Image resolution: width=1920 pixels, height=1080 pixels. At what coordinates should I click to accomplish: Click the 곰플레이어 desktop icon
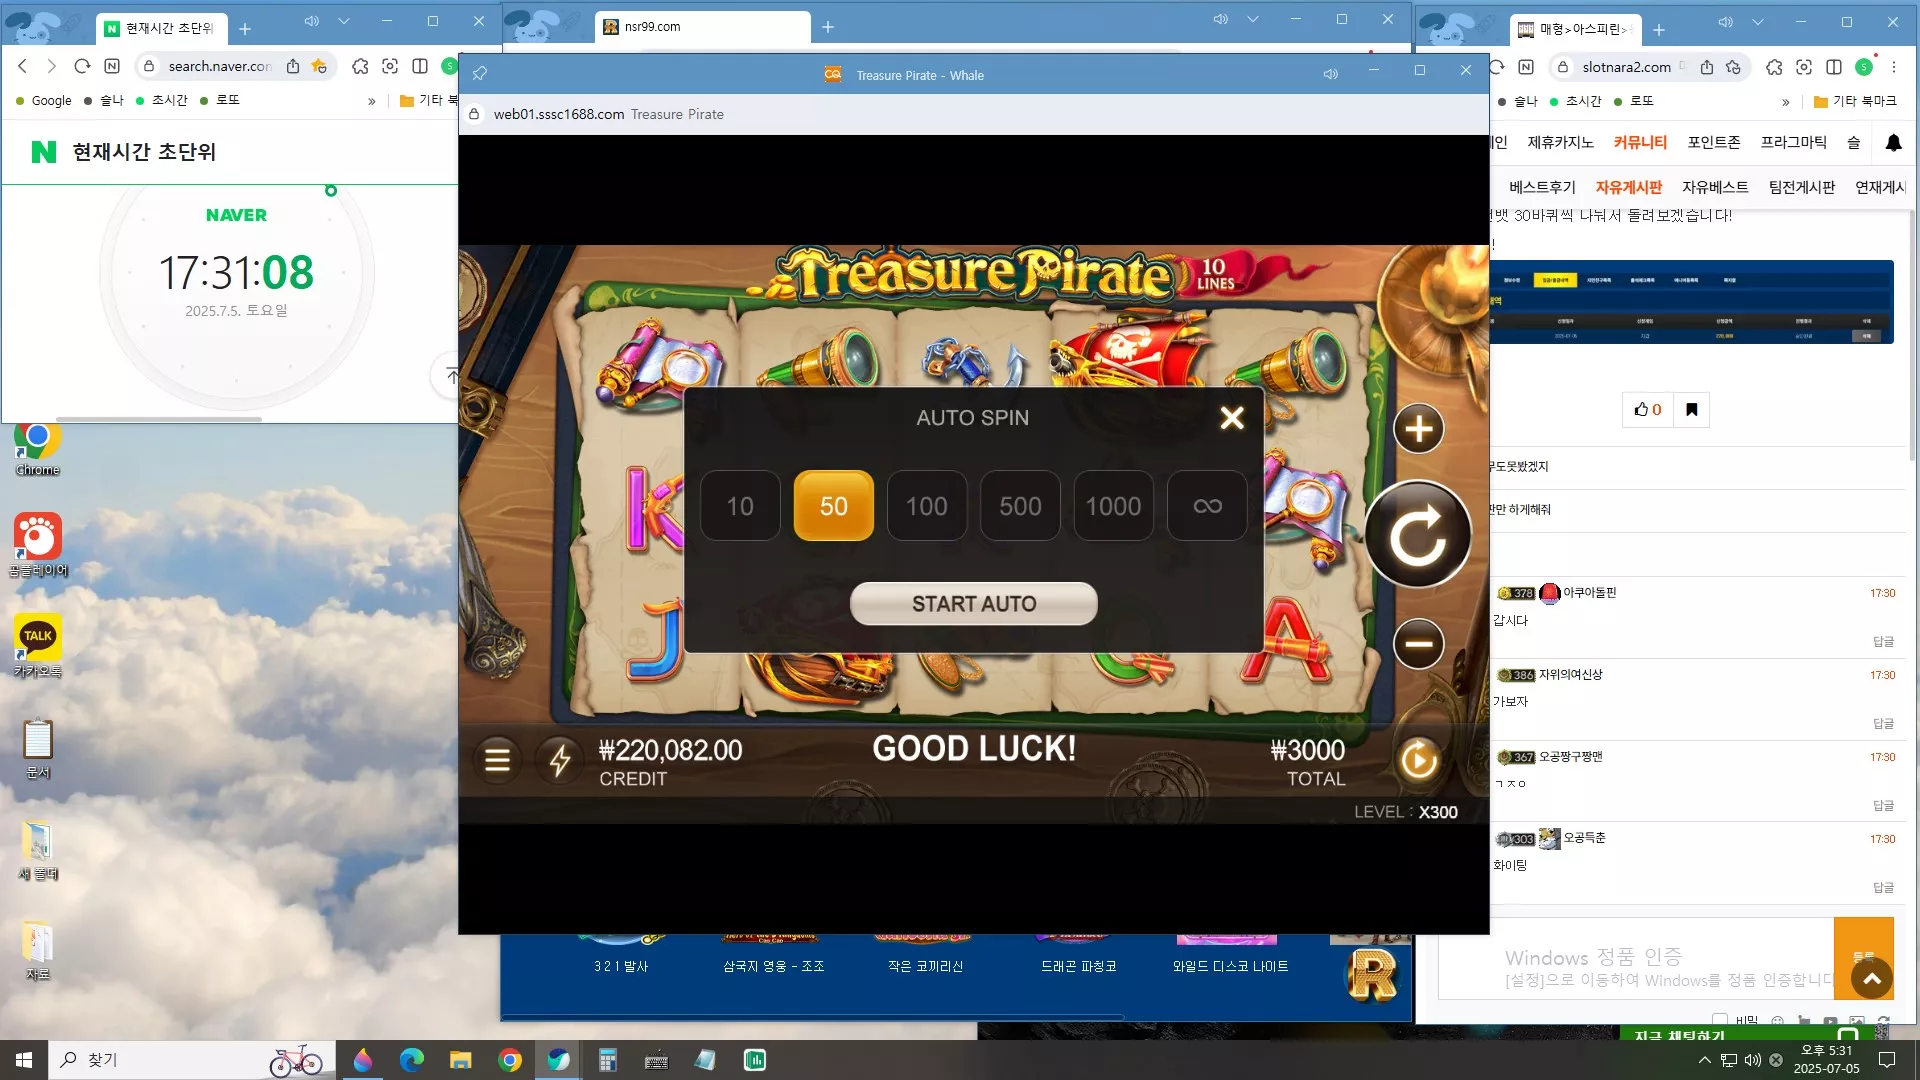[38, 545]
